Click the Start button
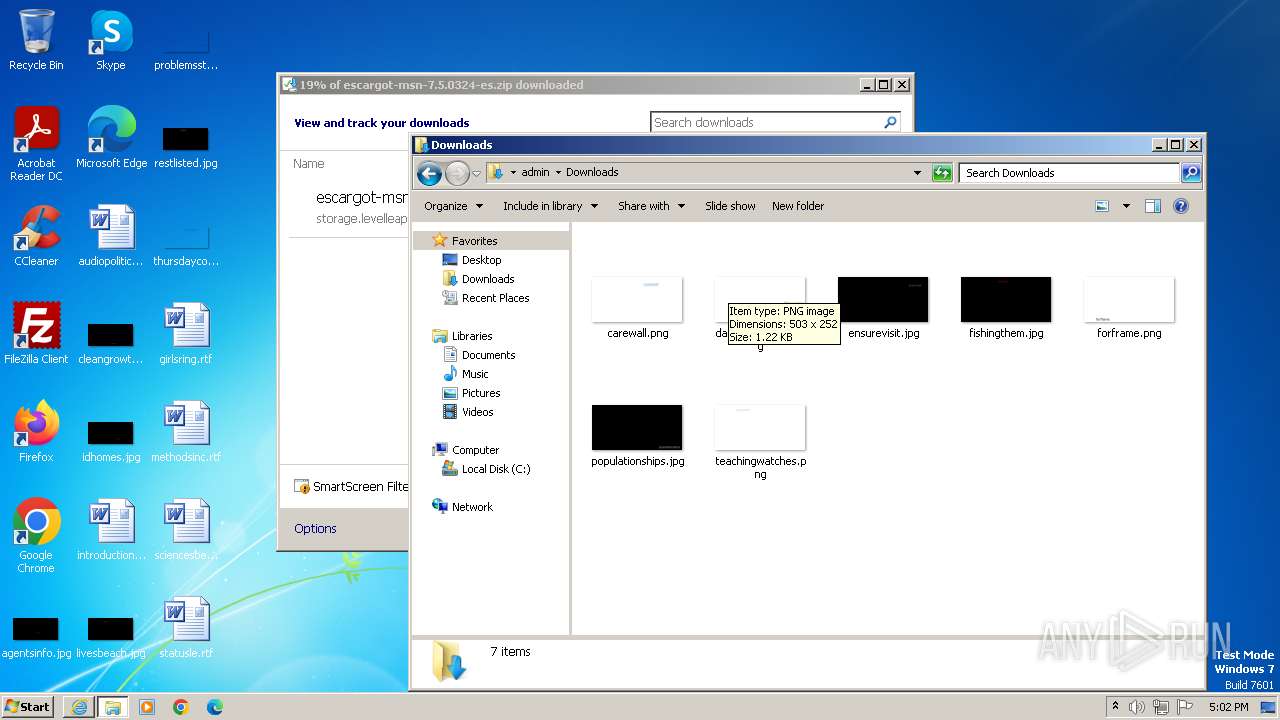This screenshot has height=720, width=1280. point(28,707)
